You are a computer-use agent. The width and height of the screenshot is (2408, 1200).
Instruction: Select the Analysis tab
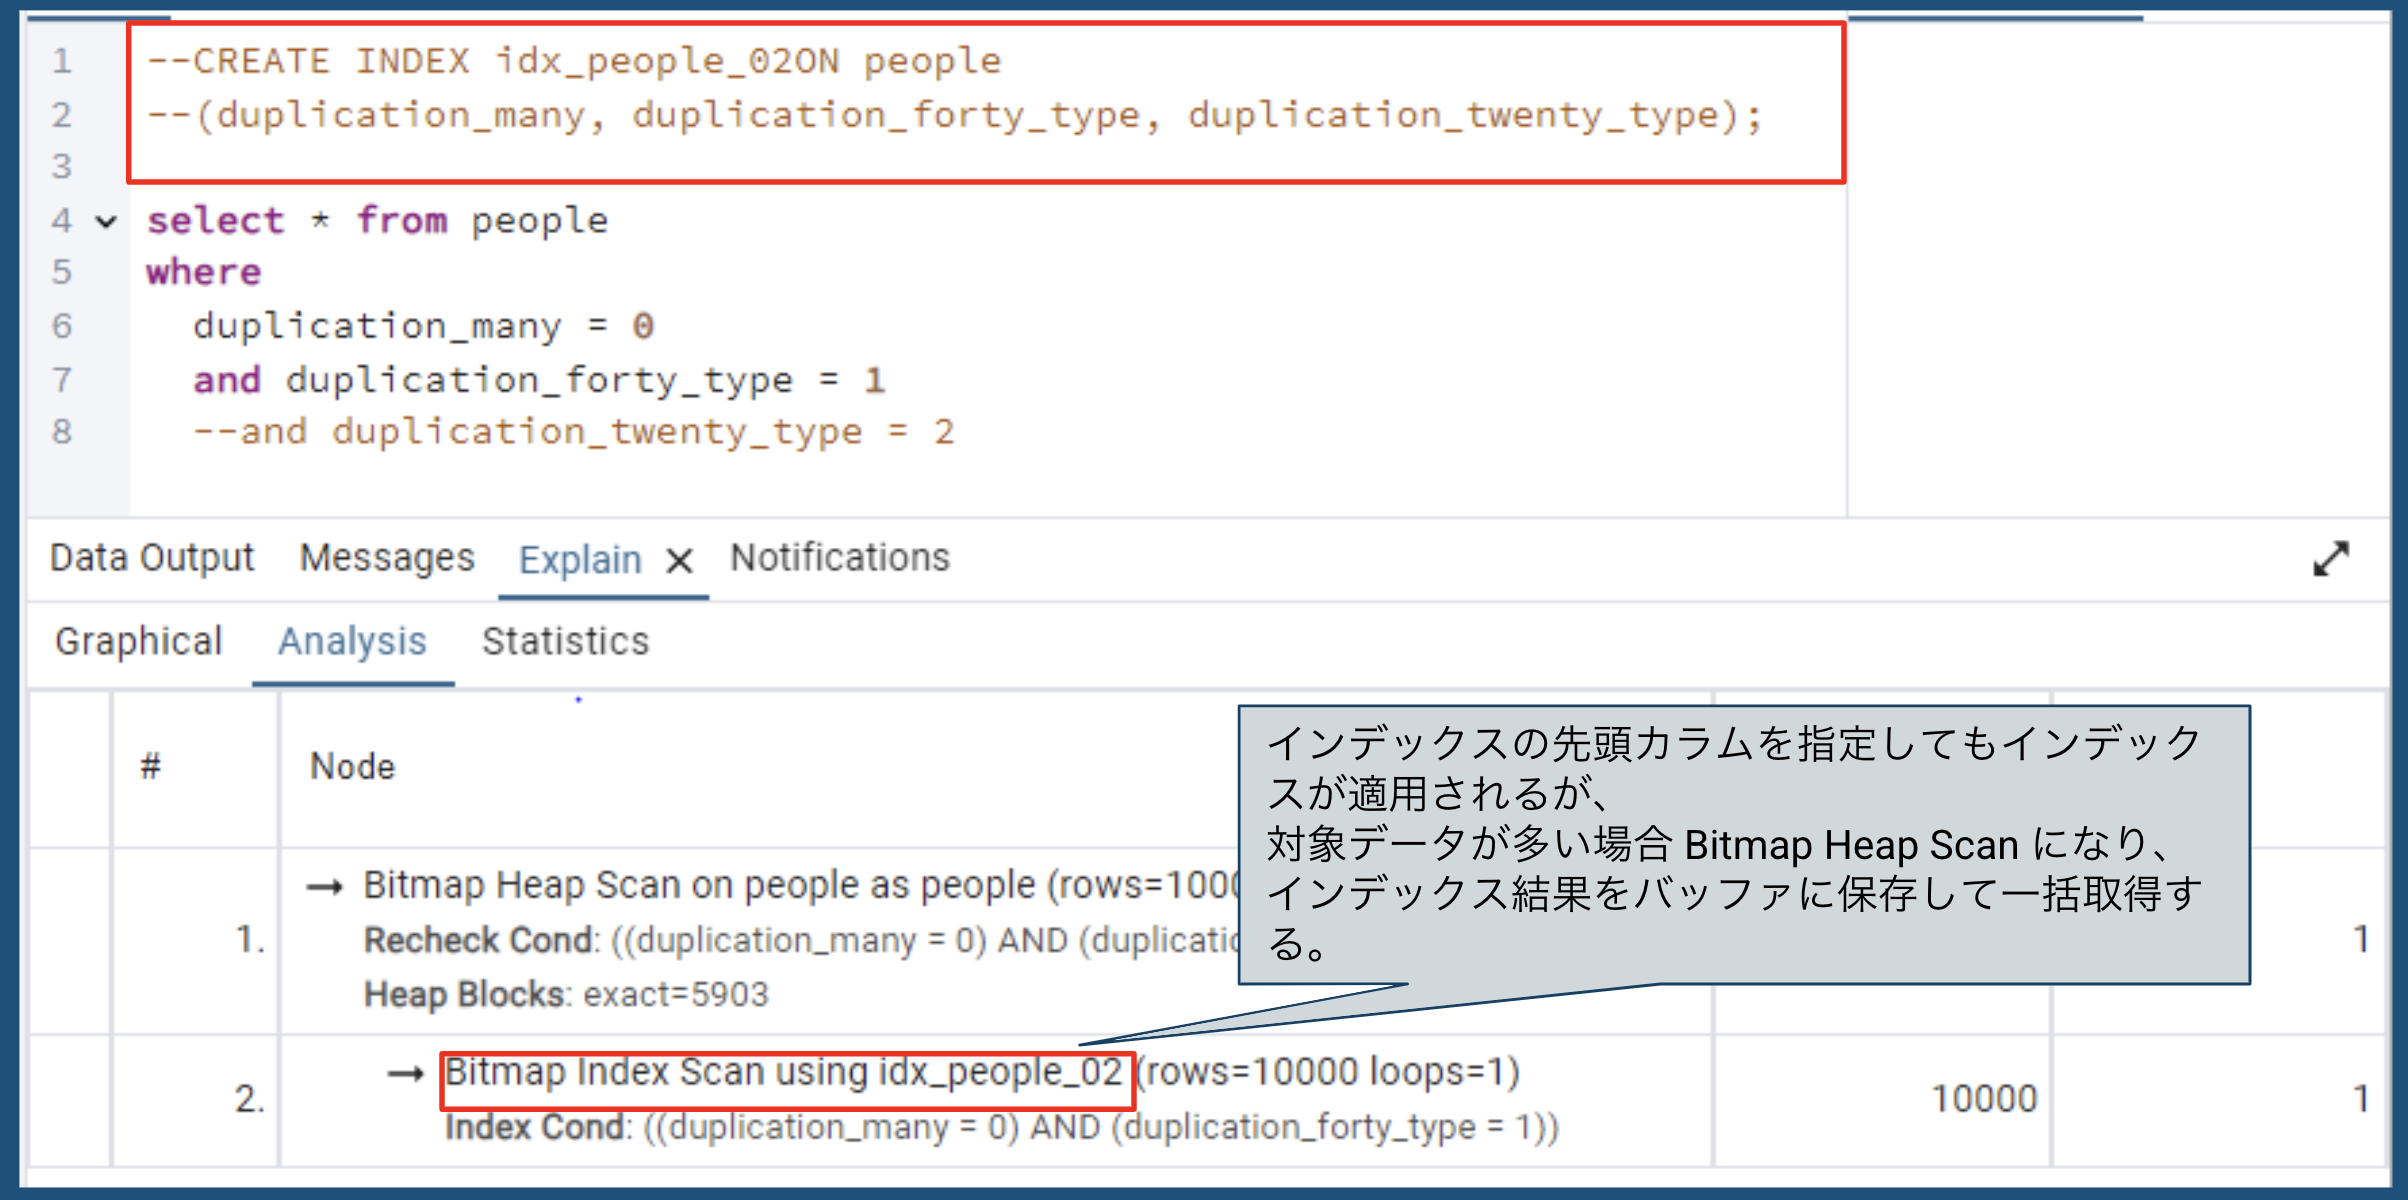point(353,642)
